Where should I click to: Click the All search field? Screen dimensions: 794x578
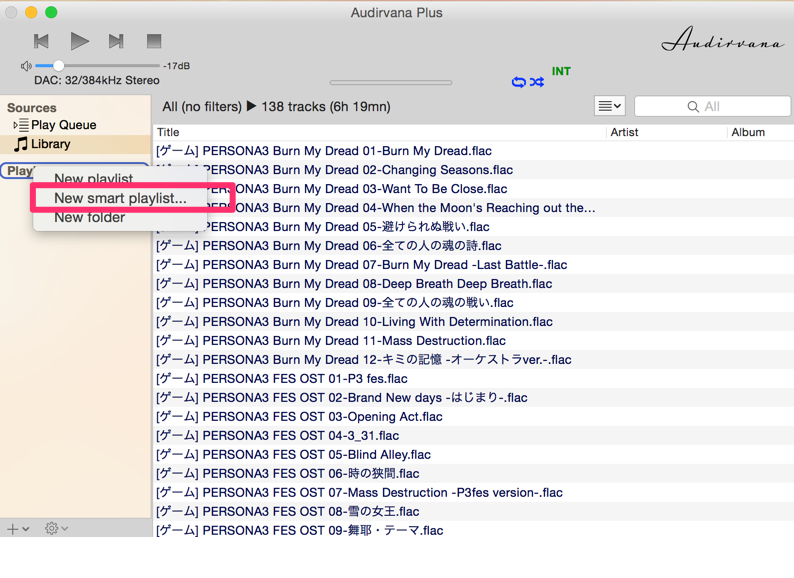click(712, 106)
